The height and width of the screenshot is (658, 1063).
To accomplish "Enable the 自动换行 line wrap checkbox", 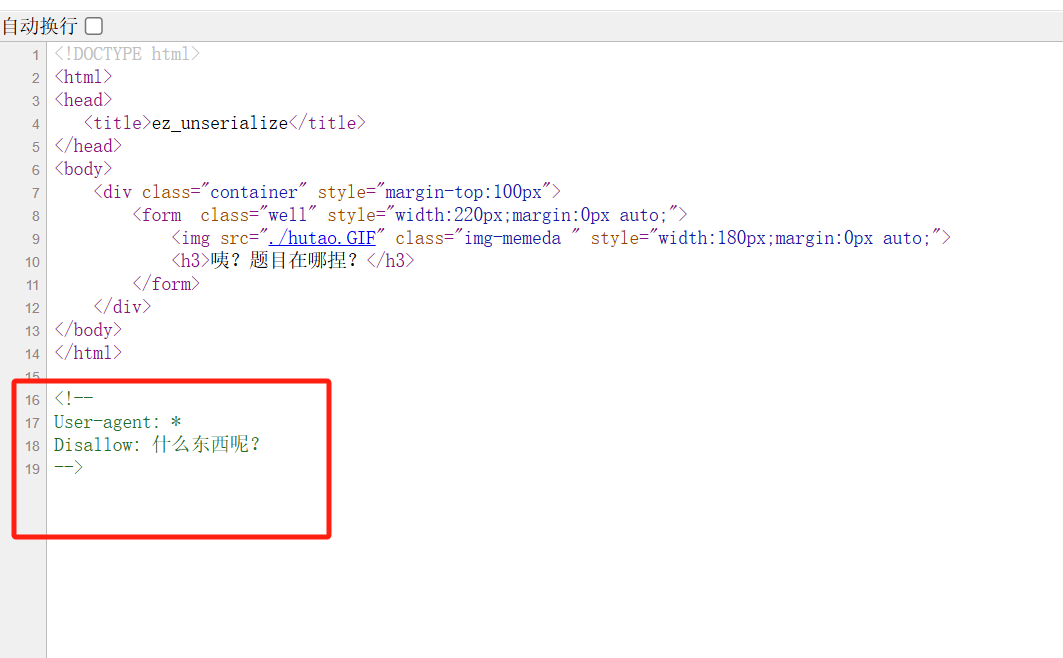I will pos(94,26).
